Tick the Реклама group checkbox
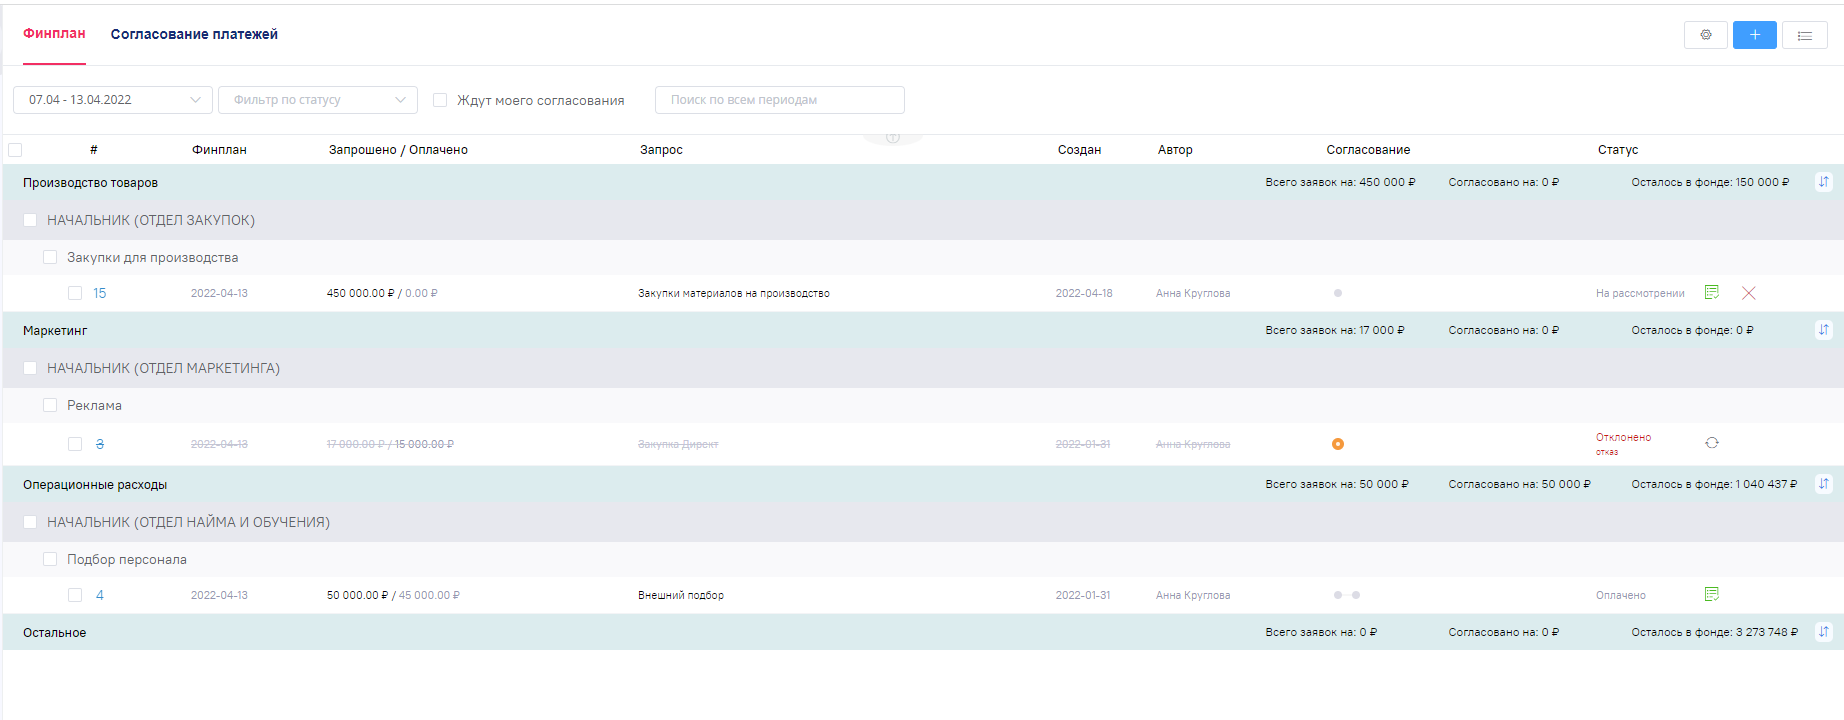The image size is (1844, 720). 50,405
